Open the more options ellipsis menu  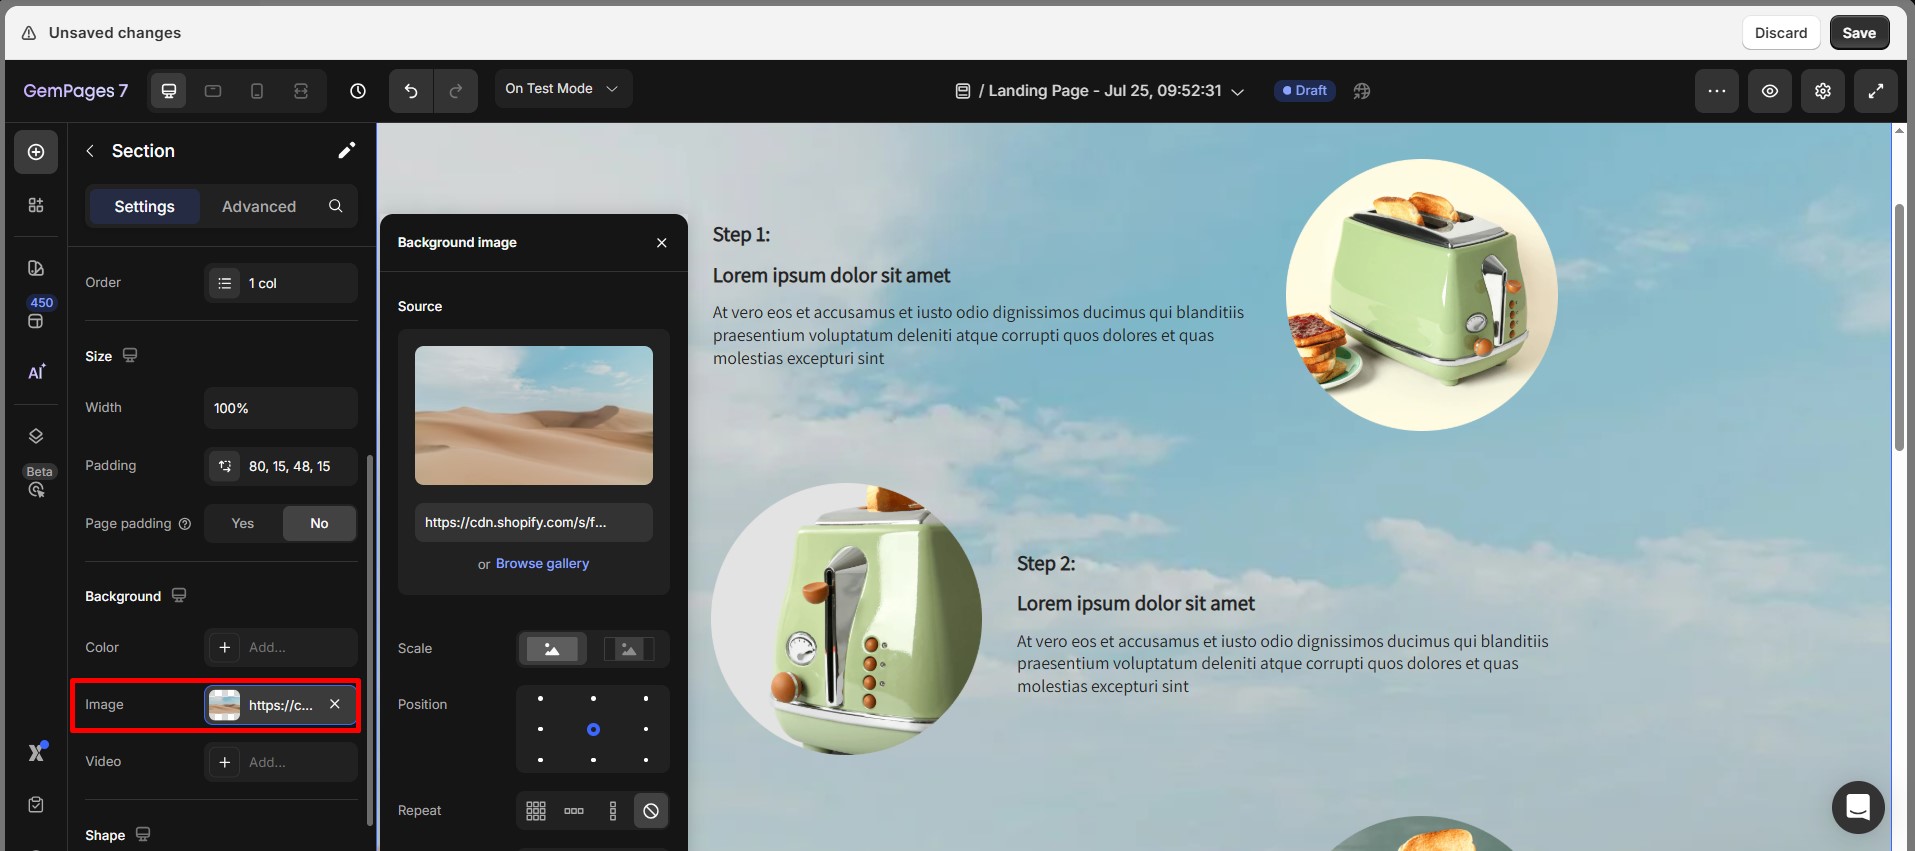coord(1717,91)
